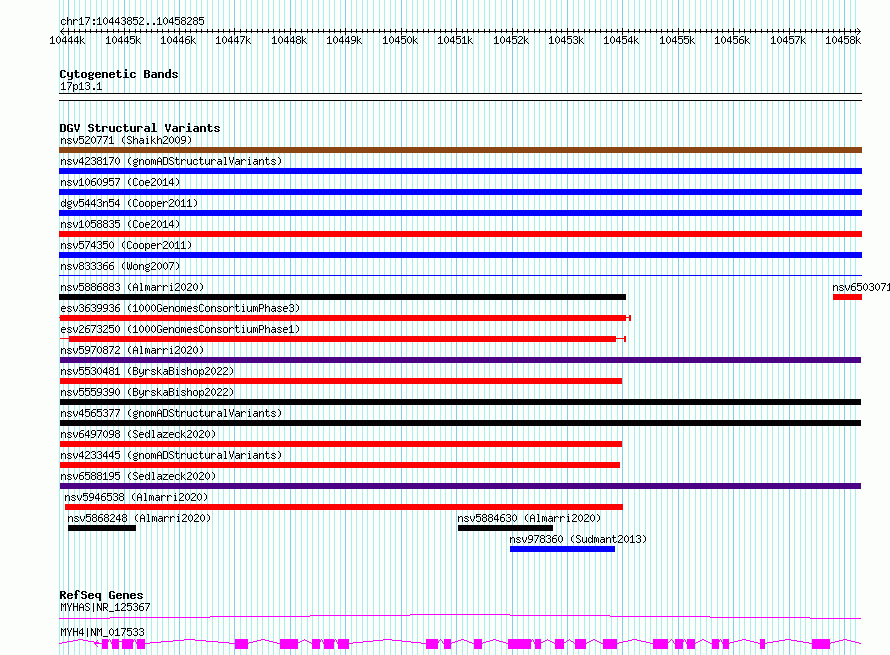Open the MYHAS|NR_125367 gene label

point(105,607)
